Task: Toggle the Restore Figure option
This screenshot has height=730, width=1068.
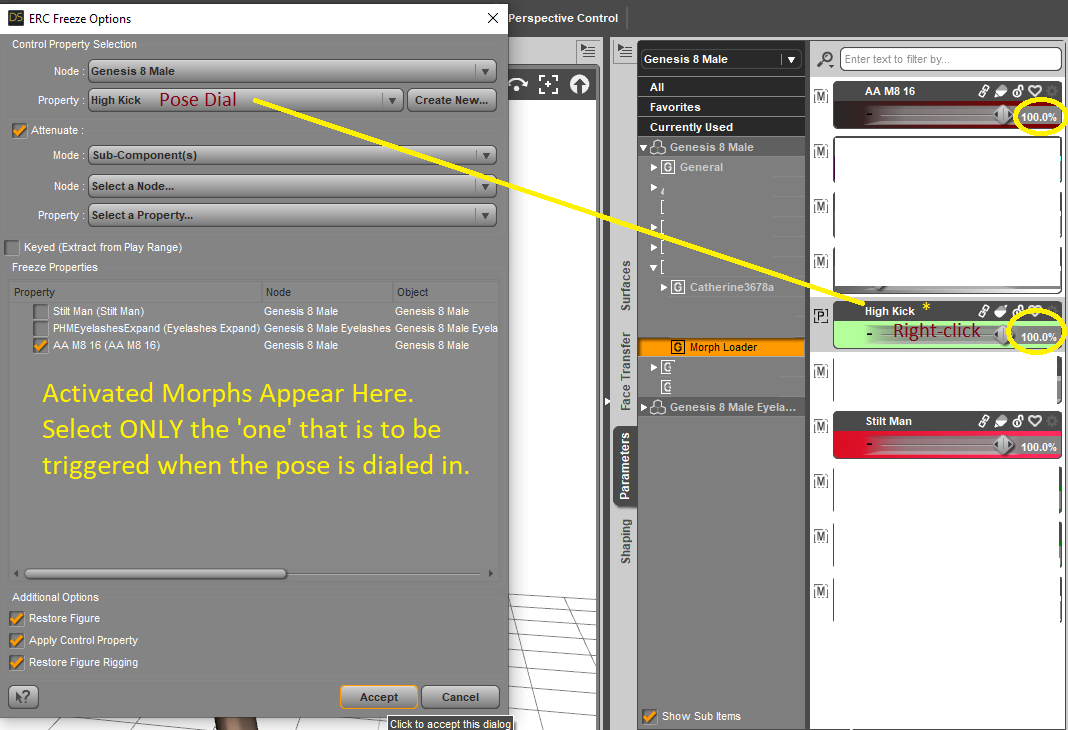Action: tap(16, 618)
